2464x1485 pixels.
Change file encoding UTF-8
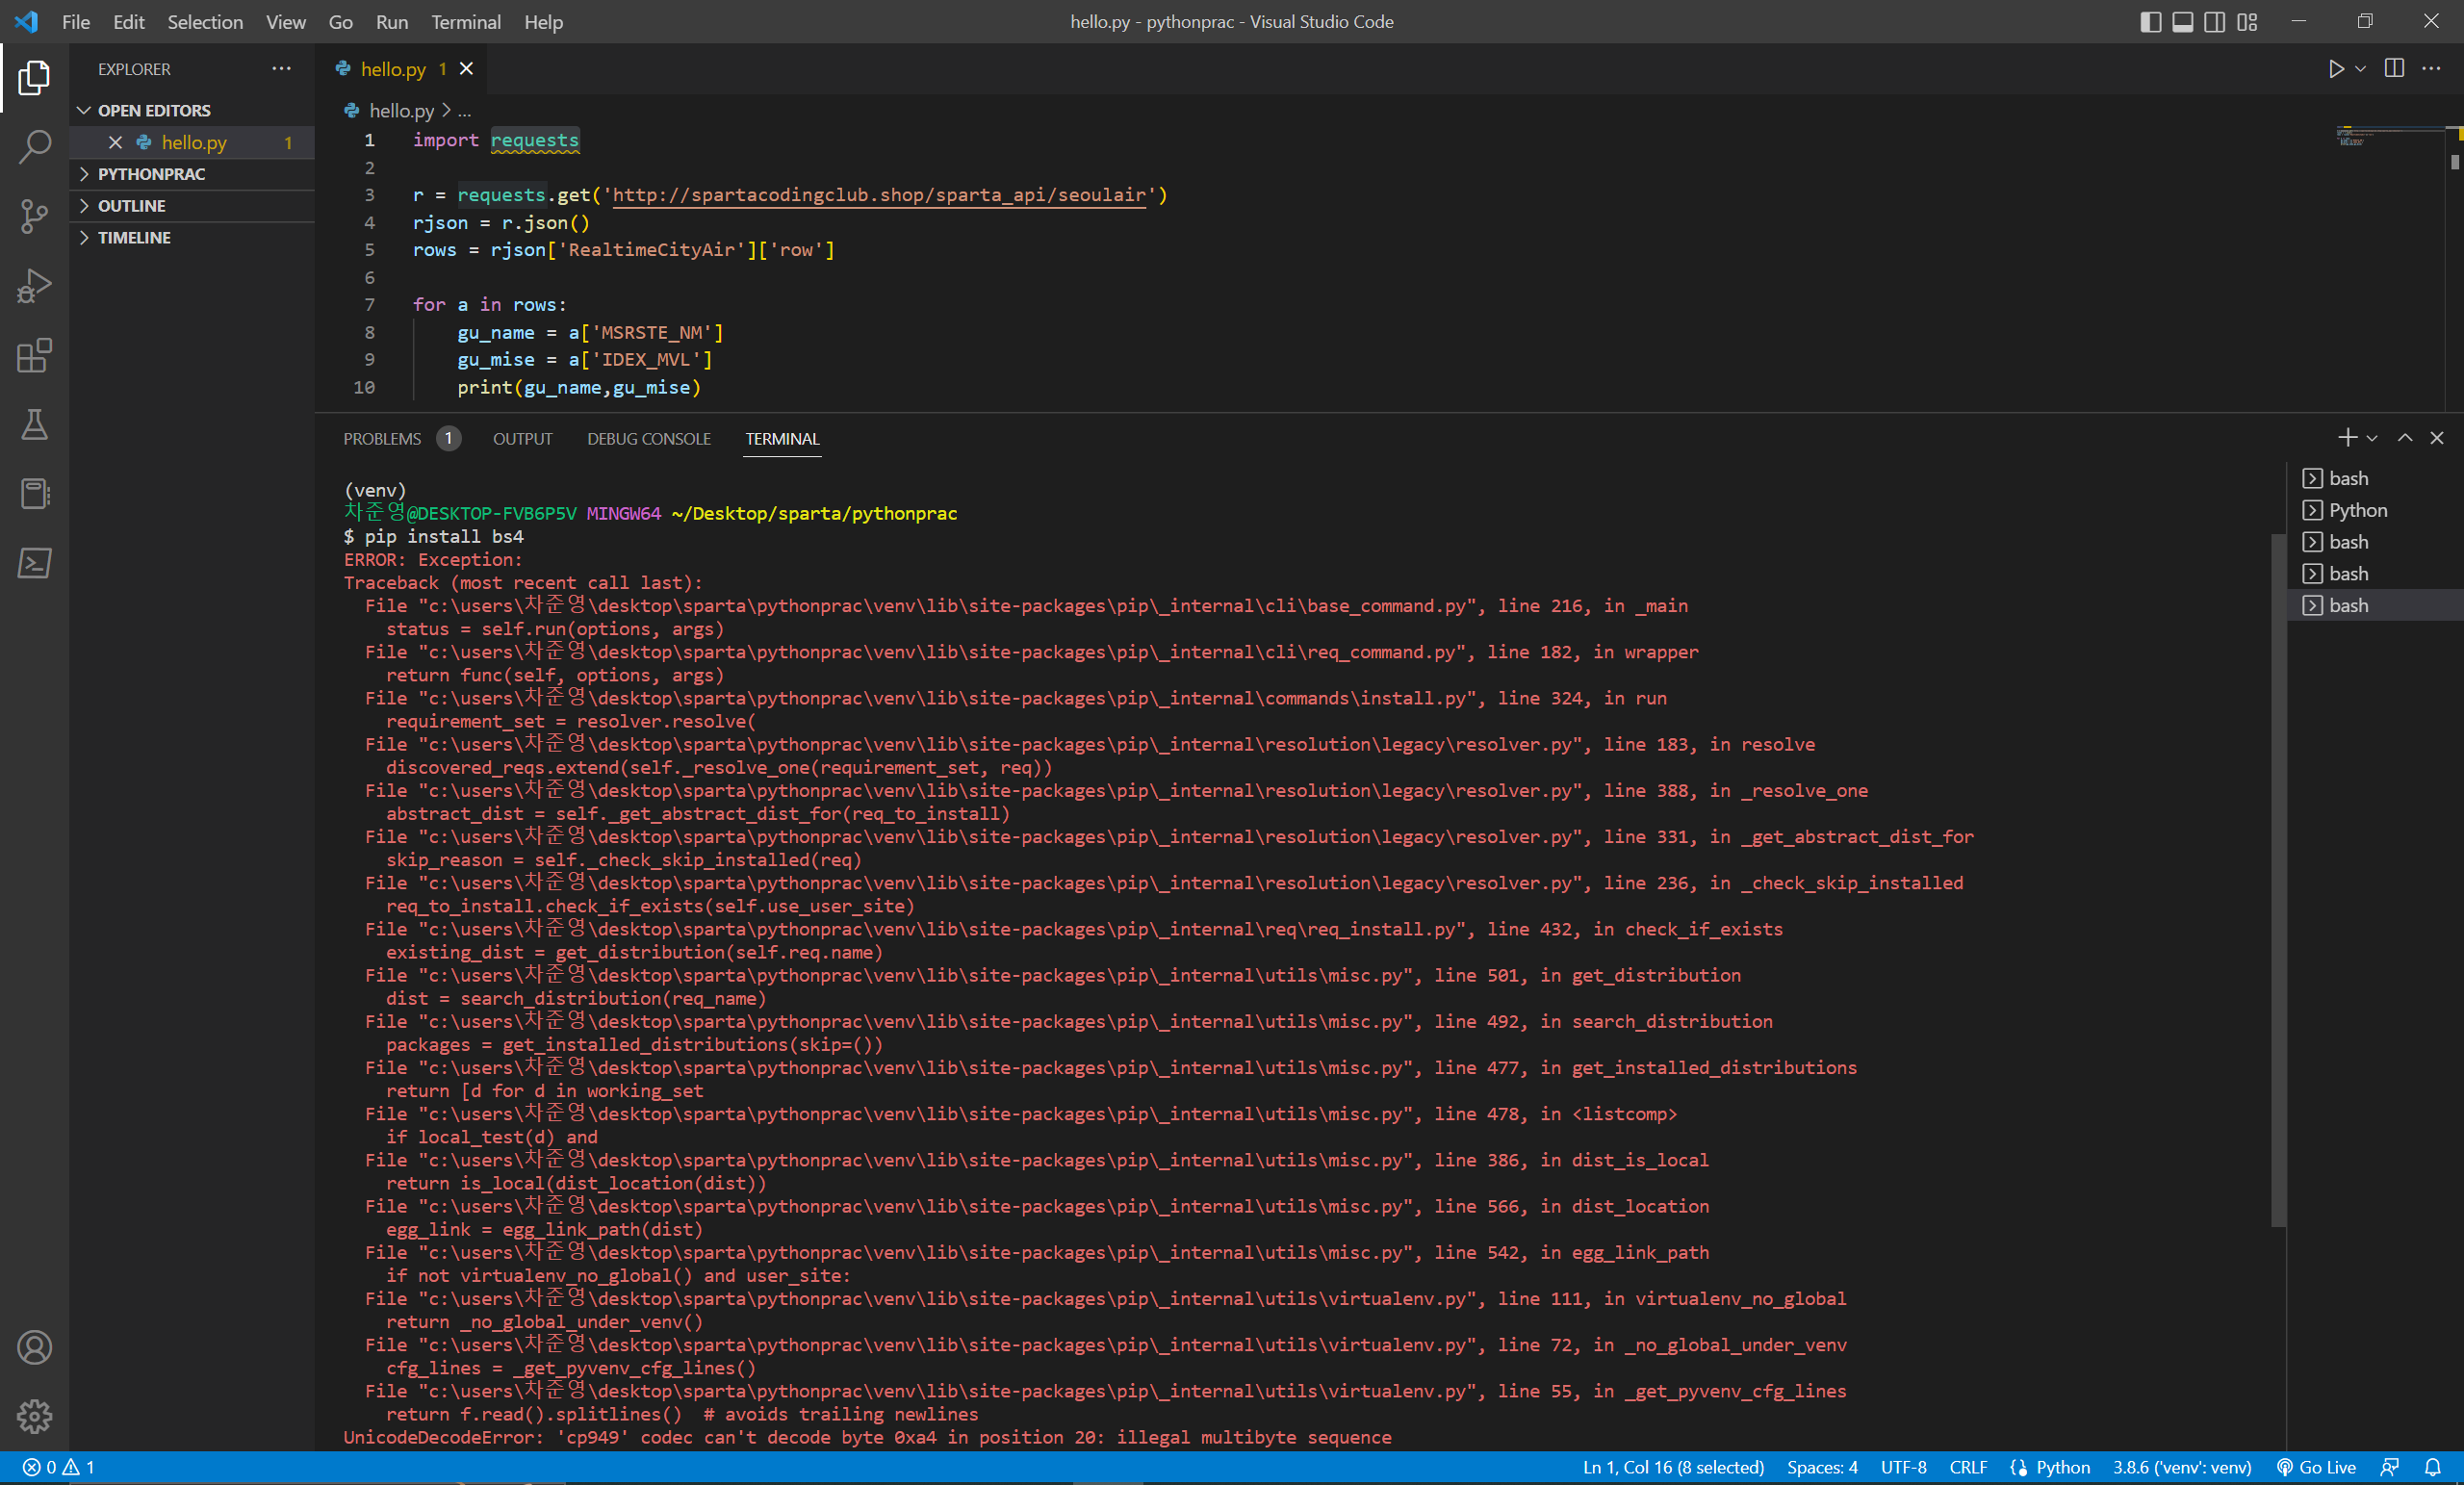click(x=1904, y=1467)
